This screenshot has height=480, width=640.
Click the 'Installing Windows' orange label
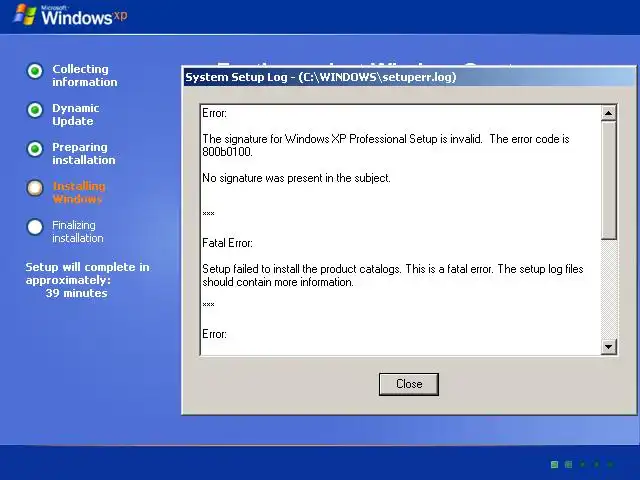[79, 192]
